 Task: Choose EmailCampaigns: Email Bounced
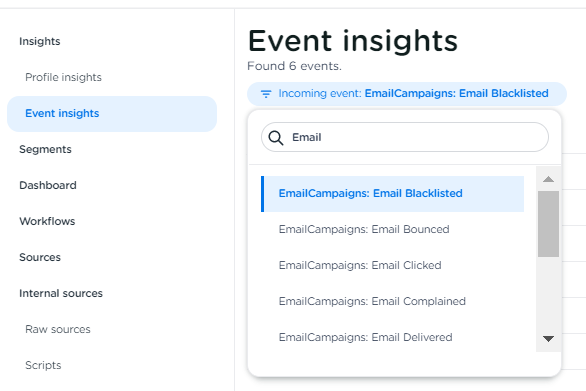(392, 230)
